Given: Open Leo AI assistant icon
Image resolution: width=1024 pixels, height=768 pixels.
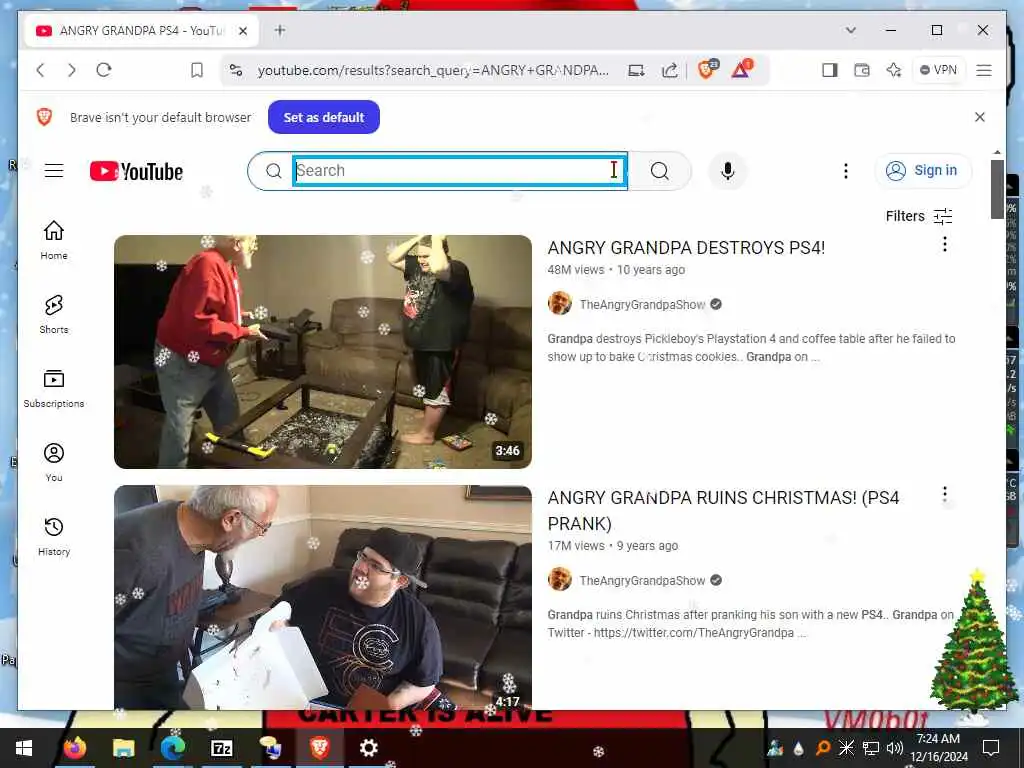Looking at the screenshot, I should [x=893, y=70].
